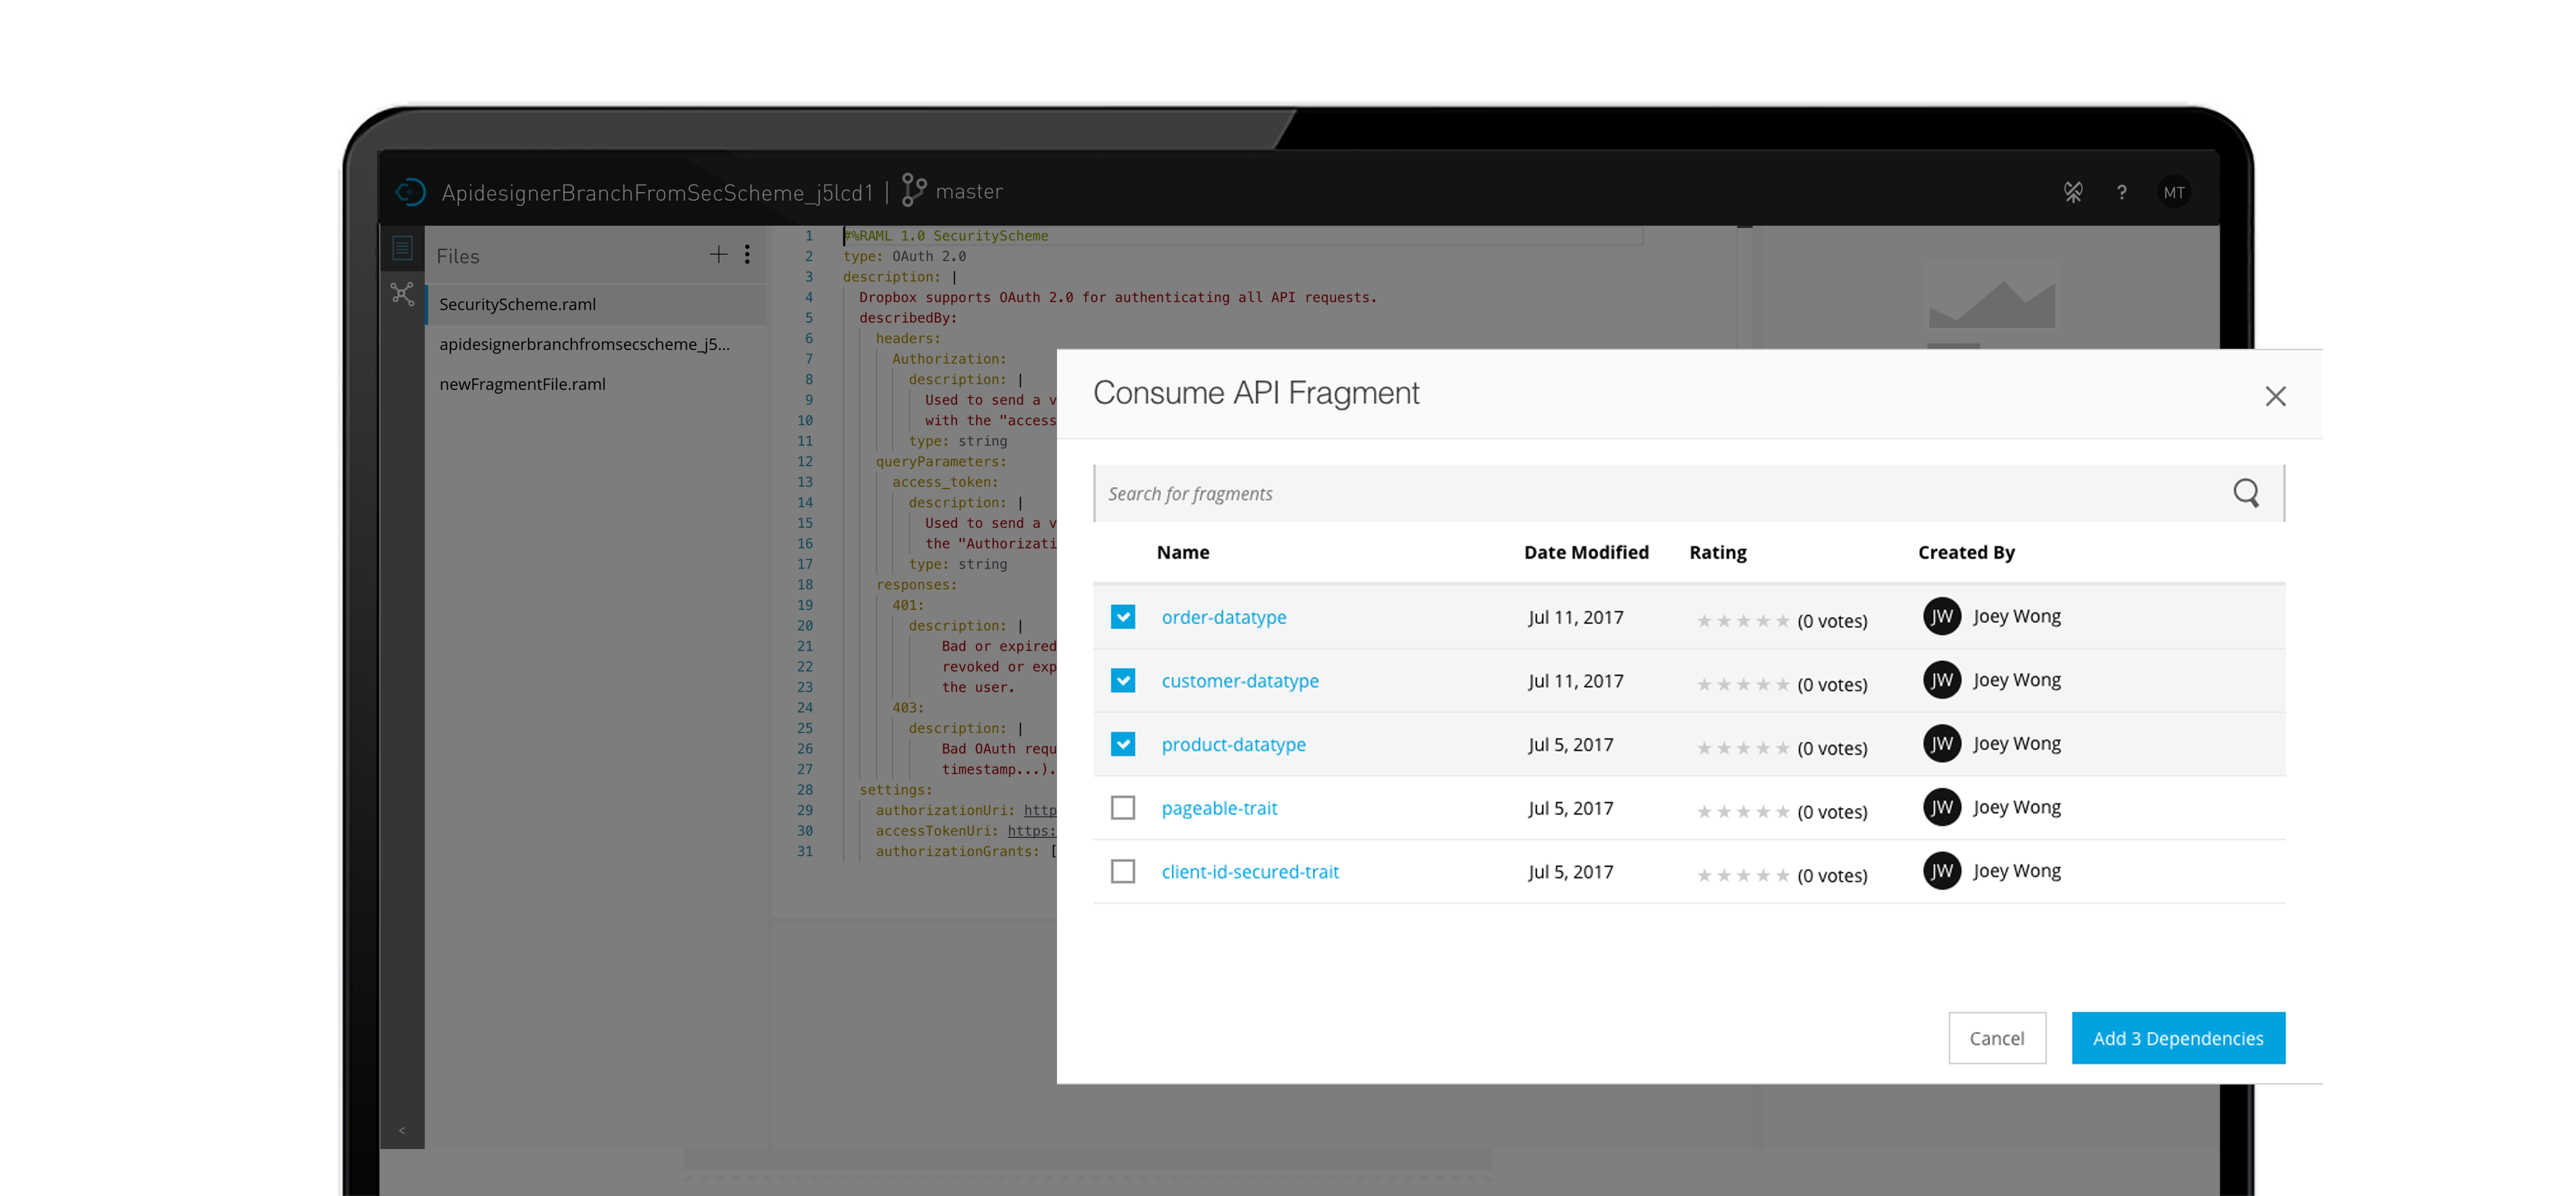The image size is (2576, 1196).
Task: Open apidesignerbranchfromsecscheme_j5... file
Action: [596, 344]
